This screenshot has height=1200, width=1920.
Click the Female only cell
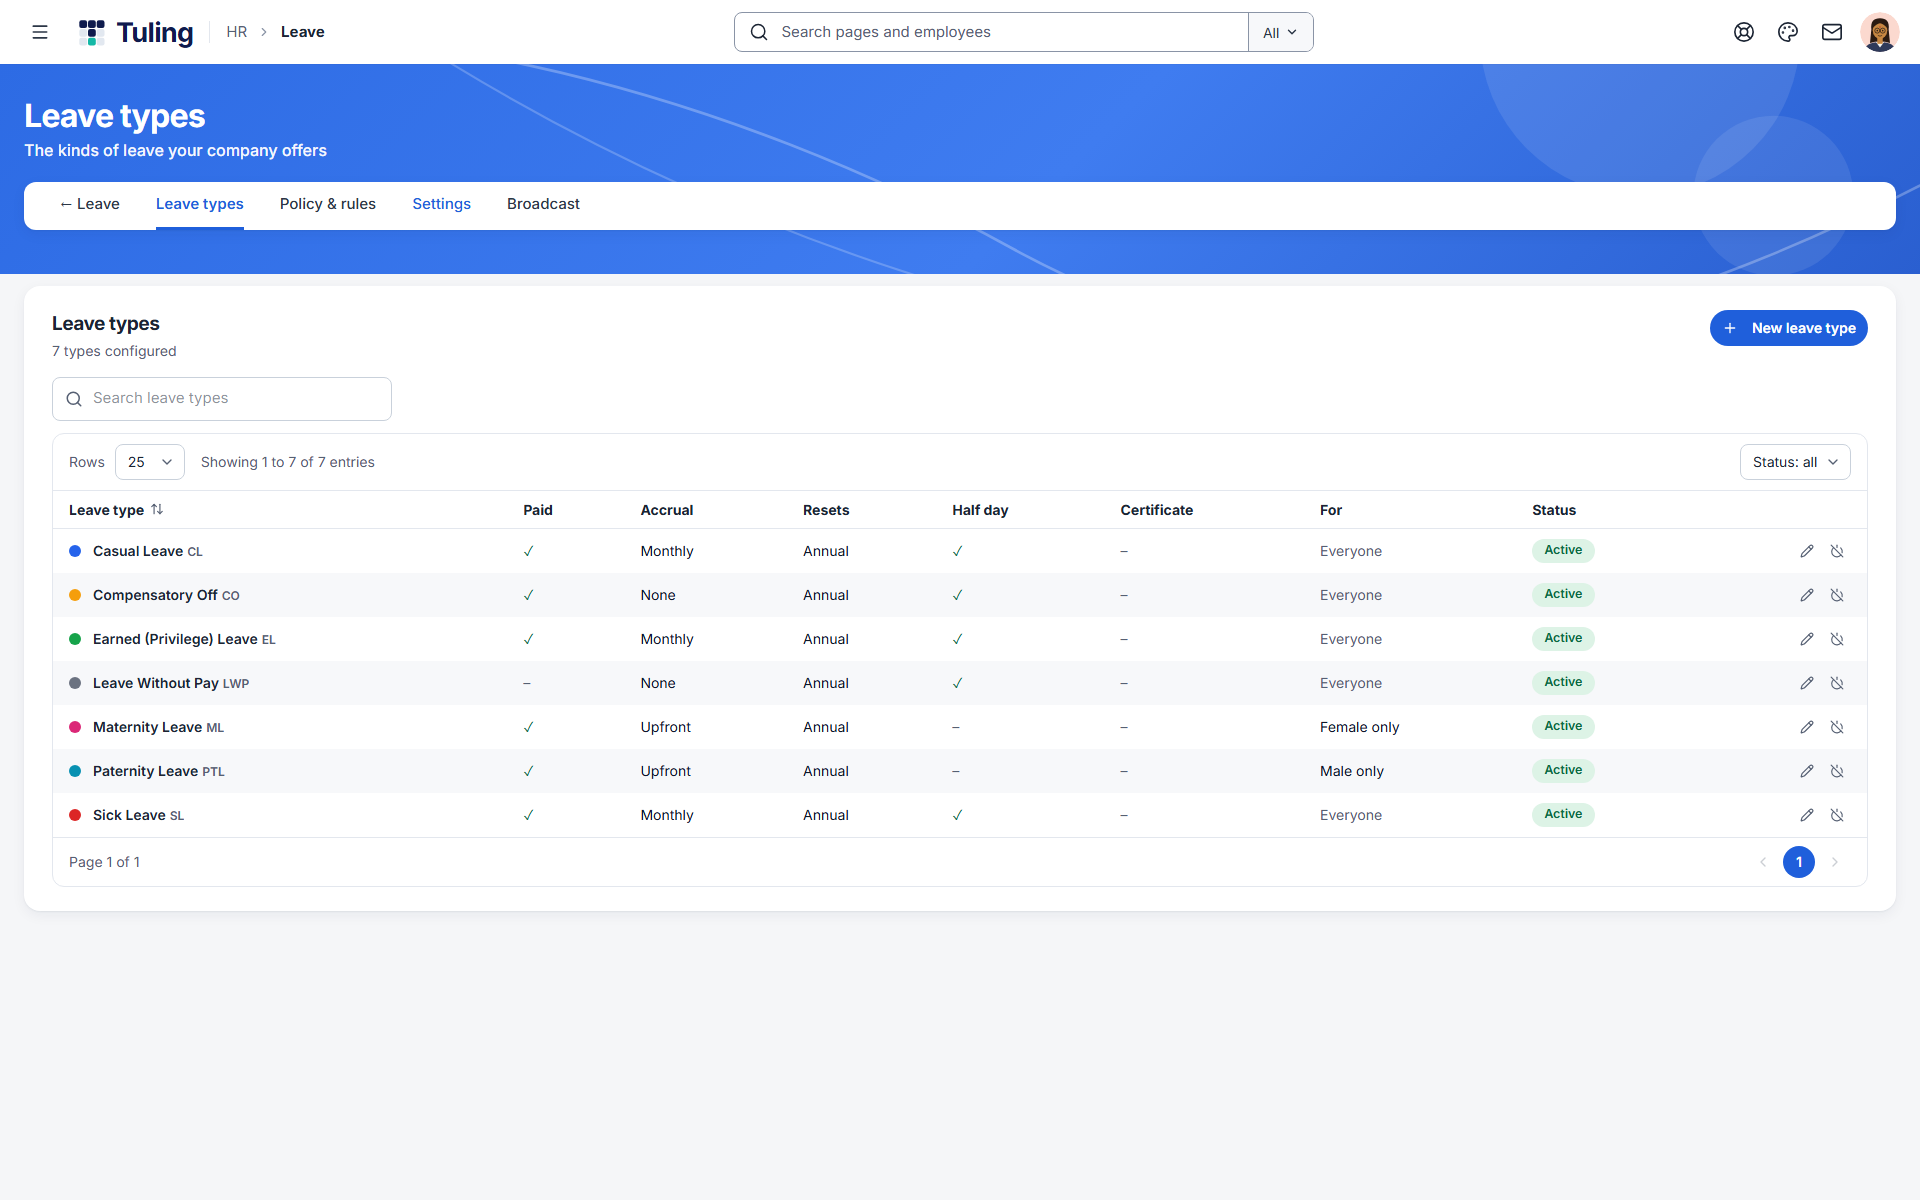(1359, 727)
